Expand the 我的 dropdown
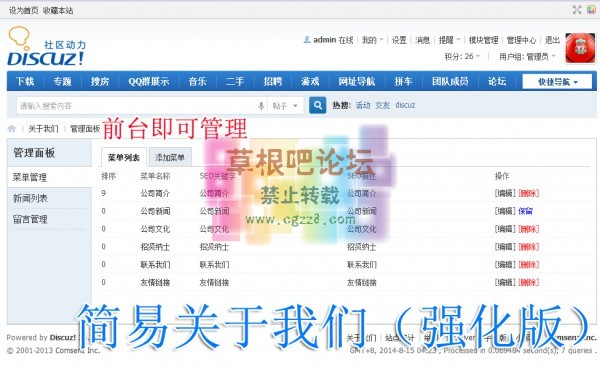Image resolution: width=600 pixels, height=371 pixels. (373, 40)
